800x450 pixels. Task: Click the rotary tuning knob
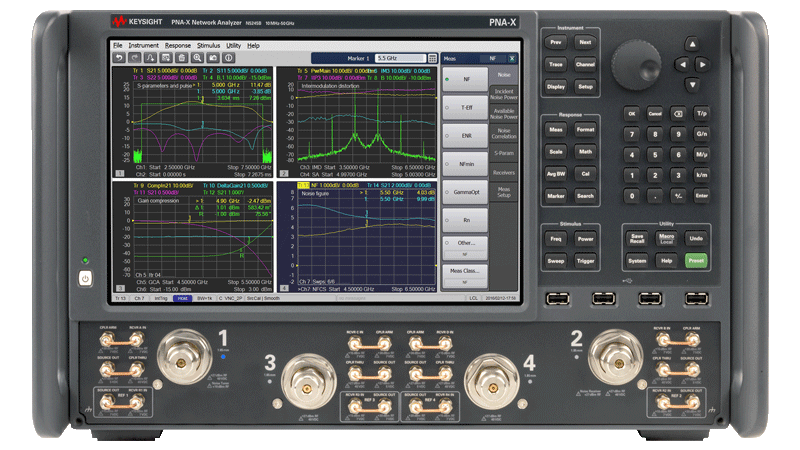(x=636, y=65)
